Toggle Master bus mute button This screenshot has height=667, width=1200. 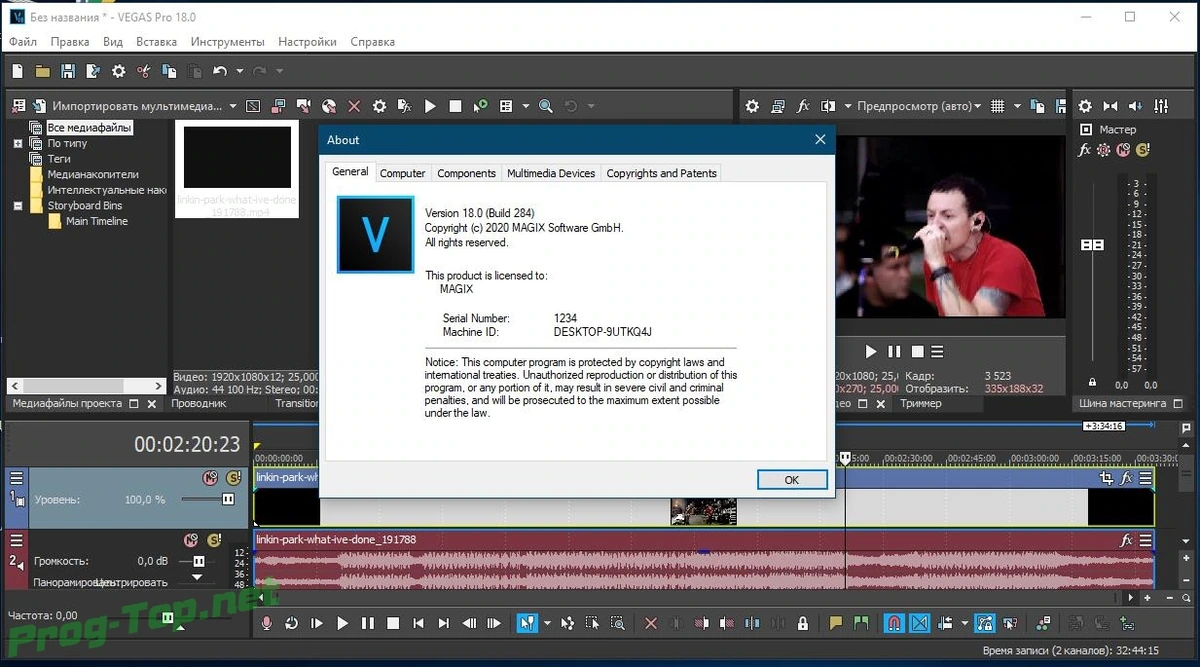pyautogui.click(x=1123, y=150)
